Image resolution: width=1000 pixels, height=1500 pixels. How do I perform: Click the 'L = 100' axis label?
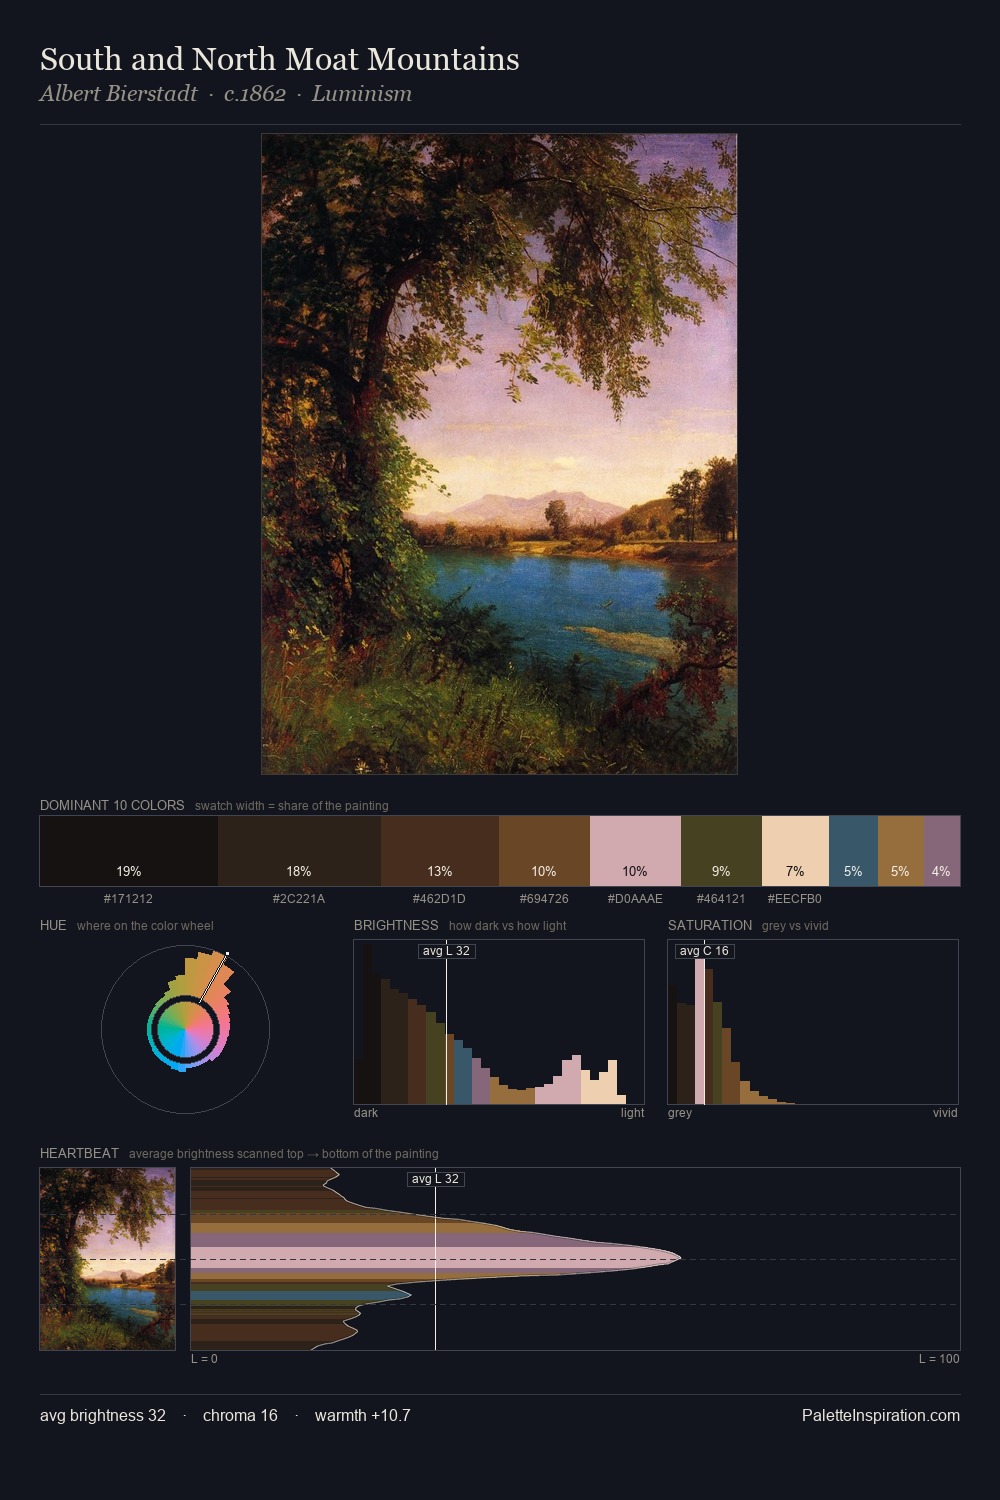pyautogui.click(x=939, y=1359)
